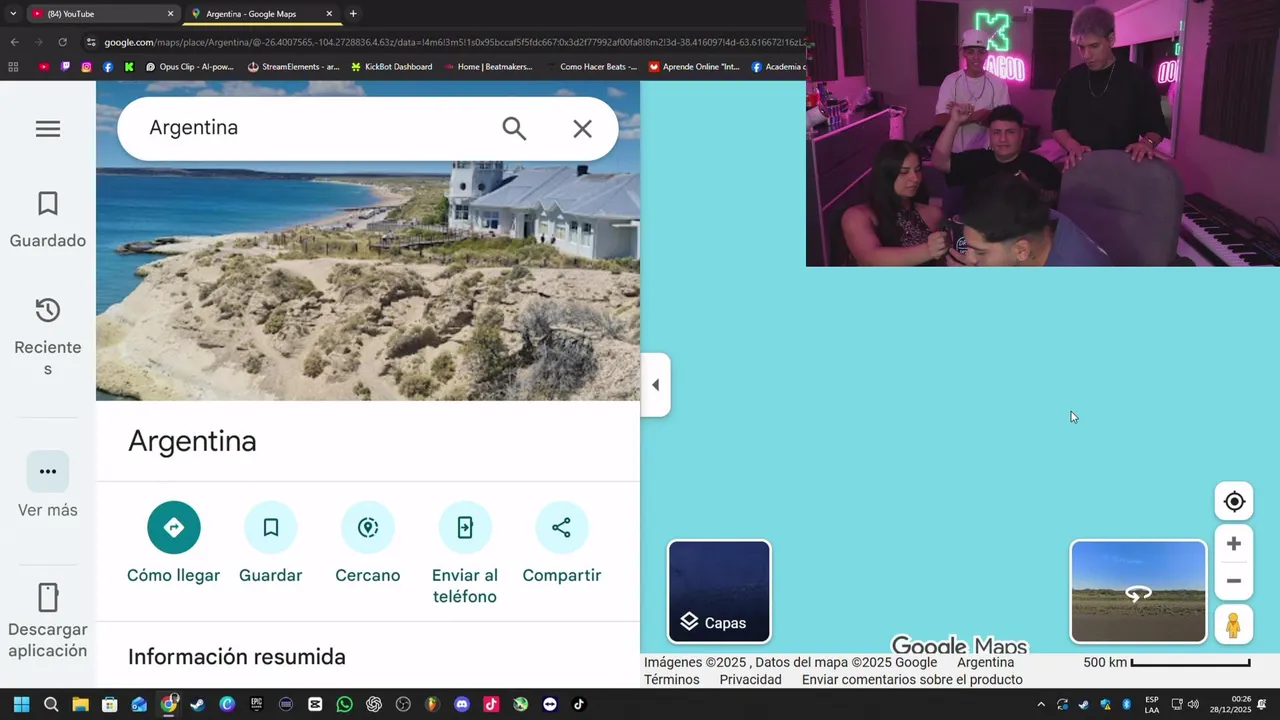Close the (84) YouTube tab

(170, 14)
